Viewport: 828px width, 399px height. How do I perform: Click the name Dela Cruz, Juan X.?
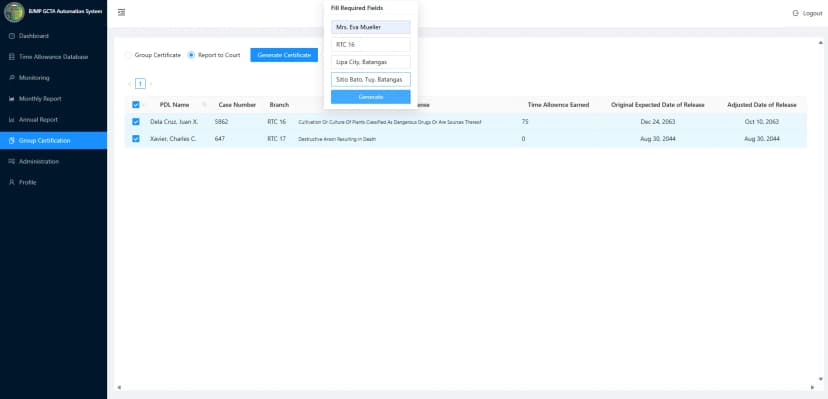(x=174, y=122)
